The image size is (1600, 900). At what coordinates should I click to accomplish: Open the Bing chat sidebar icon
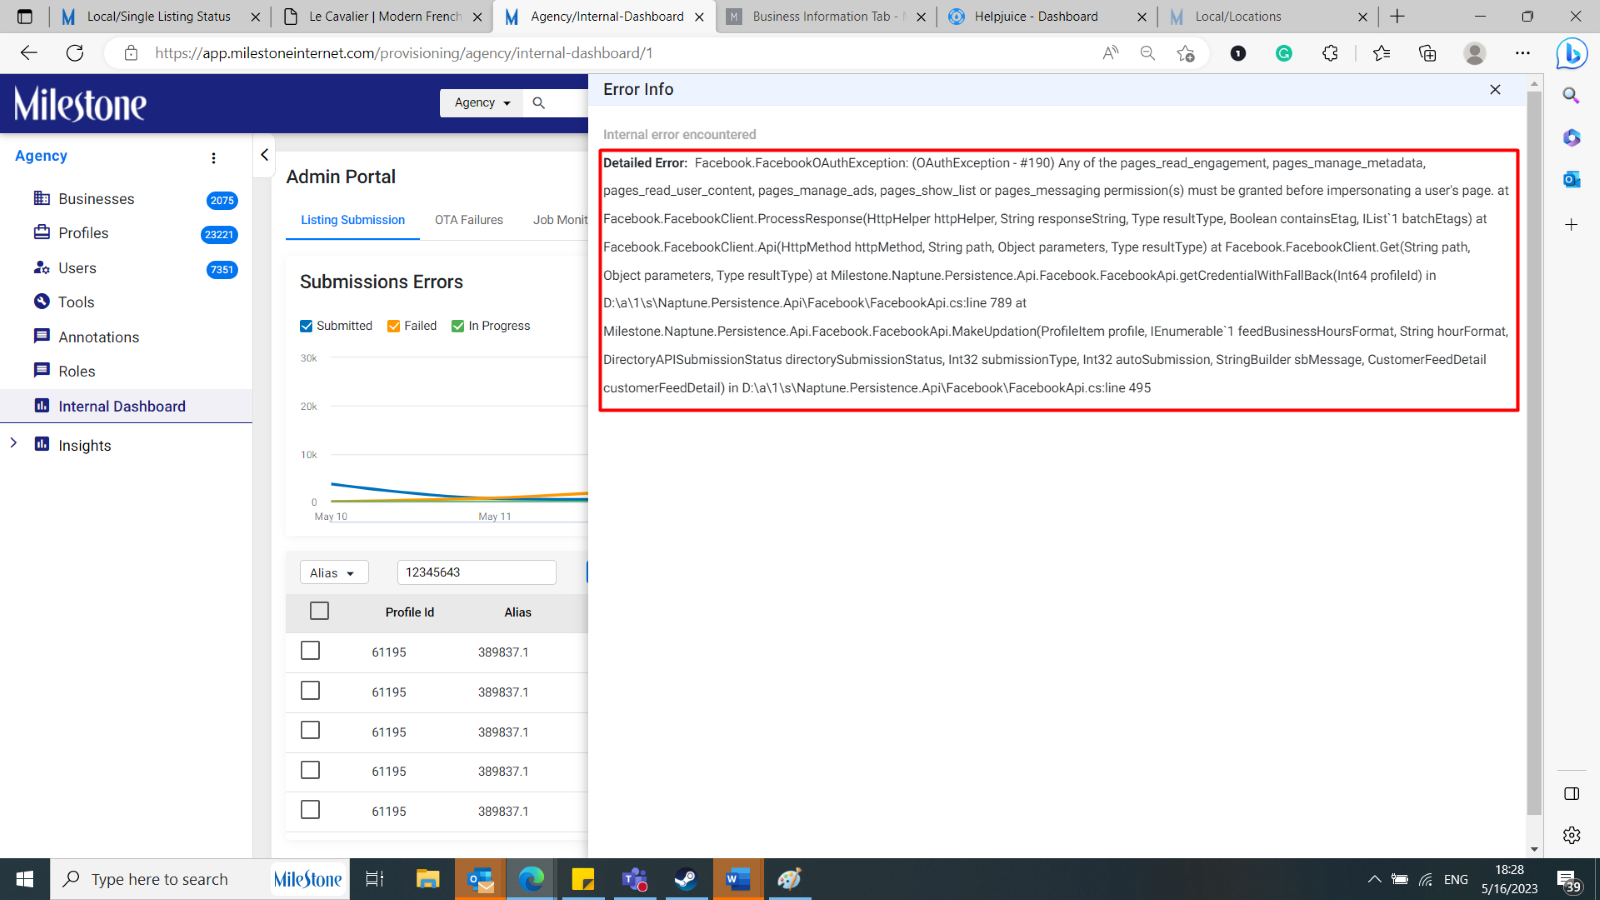pyautogui.click(x=1572, y=53)
